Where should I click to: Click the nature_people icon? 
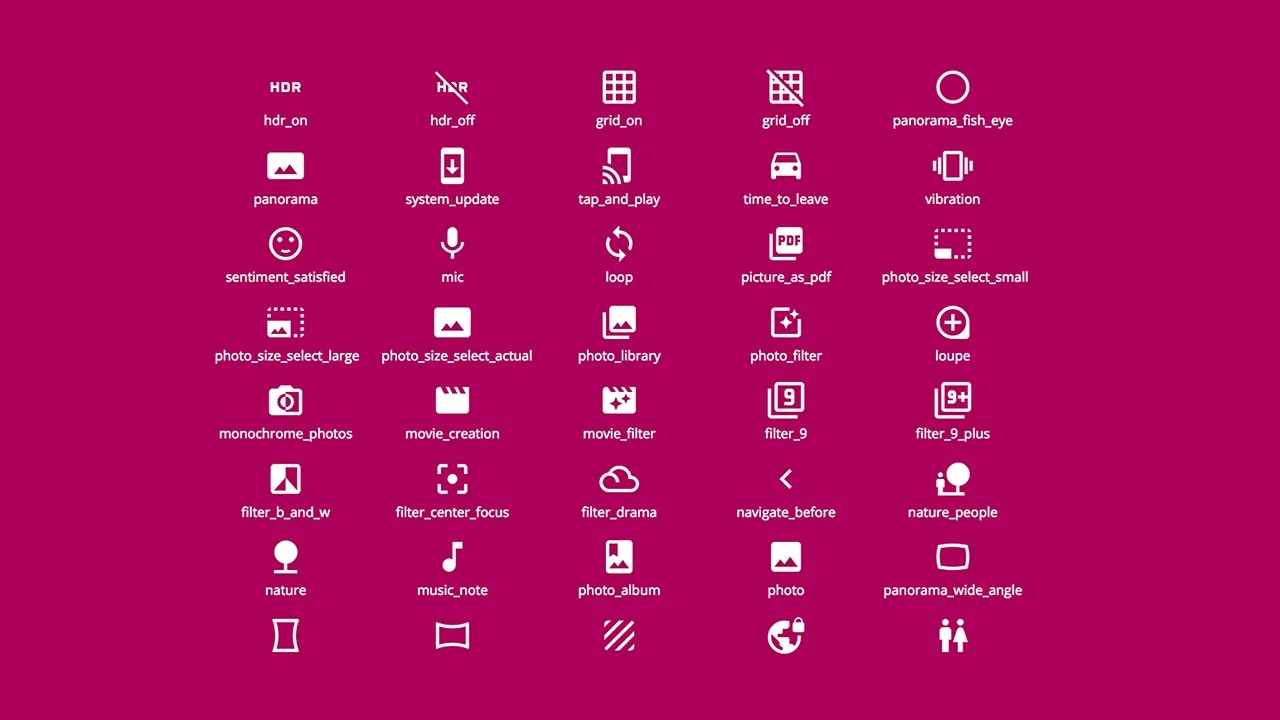coord(952,479)
